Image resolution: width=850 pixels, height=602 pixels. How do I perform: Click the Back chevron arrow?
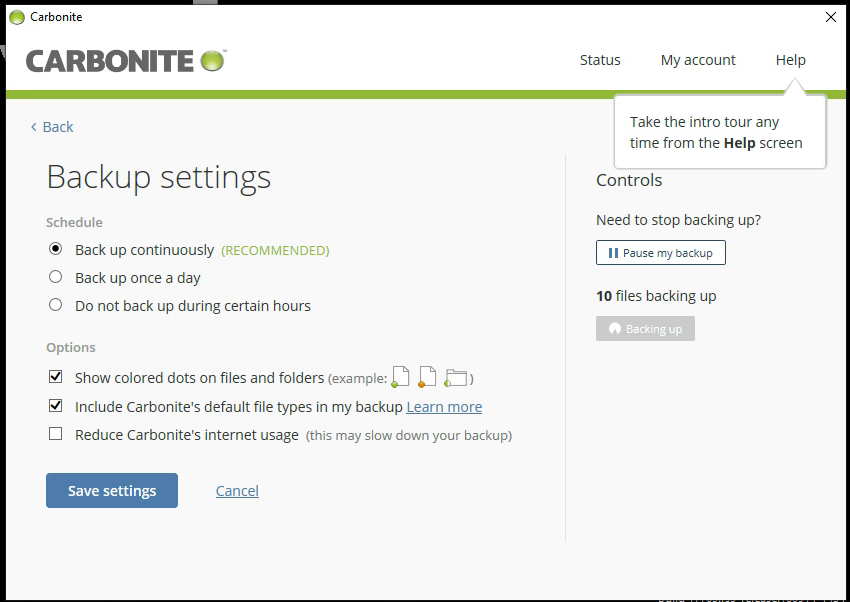pyautogui.click(x=34, y=127)
